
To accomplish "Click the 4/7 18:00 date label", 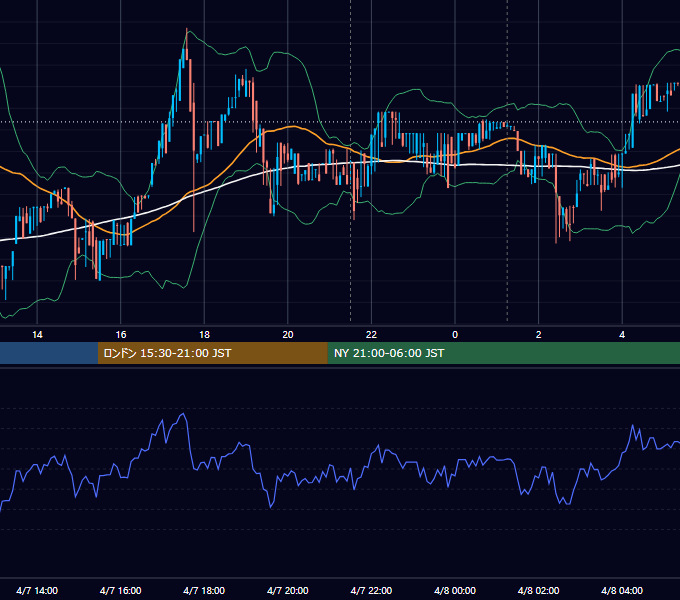I will (204, 590).
